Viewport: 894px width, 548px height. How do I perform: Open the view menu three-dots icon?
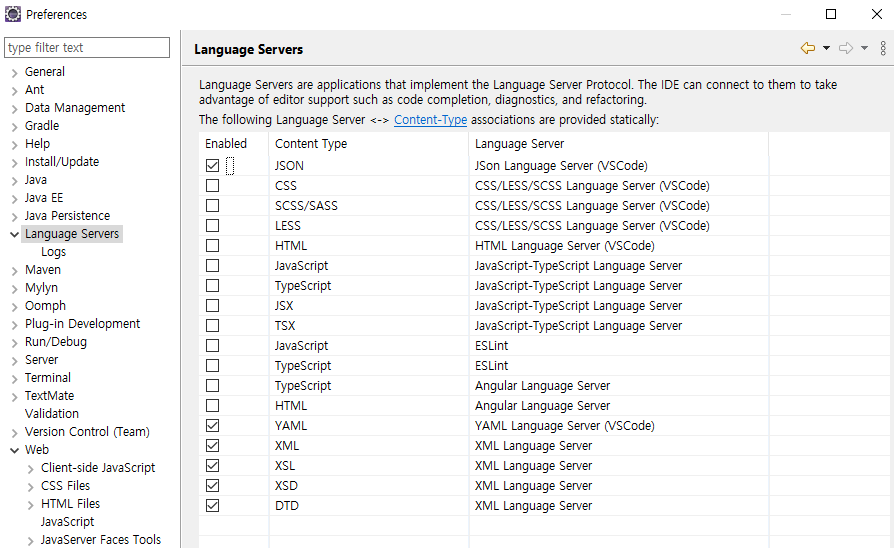883,48
